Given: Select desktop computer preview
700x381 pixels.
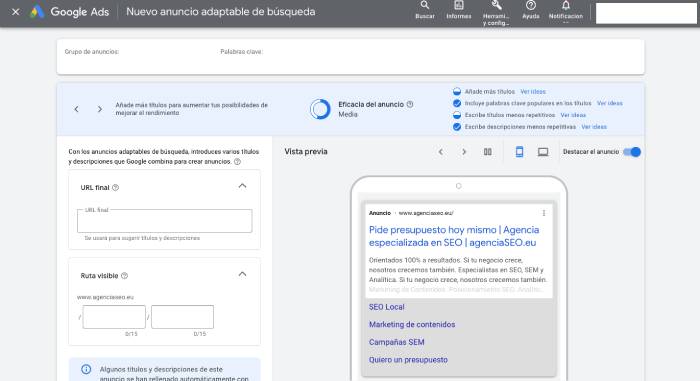Looking at the screenshot, I should point(543,152).
